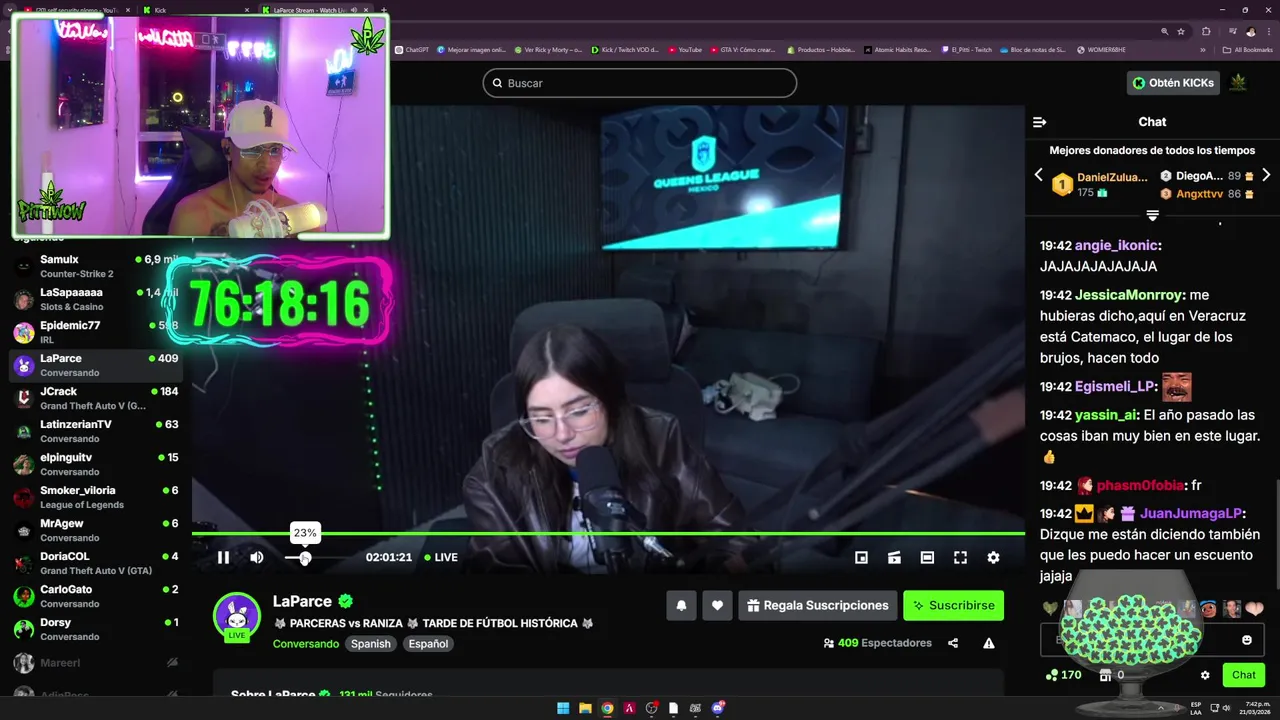
Task: Show previous top donors arrow
Action: [x=1038, y=175]
